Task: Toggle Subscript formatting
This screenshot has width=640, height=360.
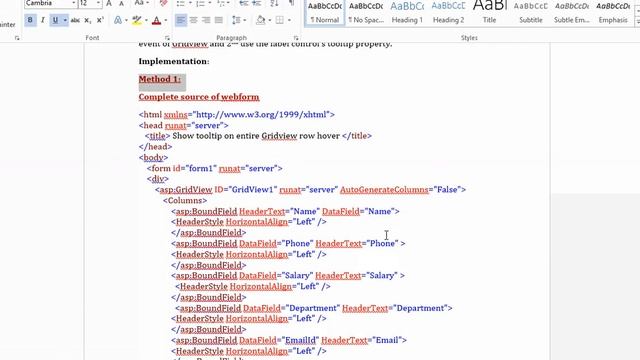Action: point(87,20)
